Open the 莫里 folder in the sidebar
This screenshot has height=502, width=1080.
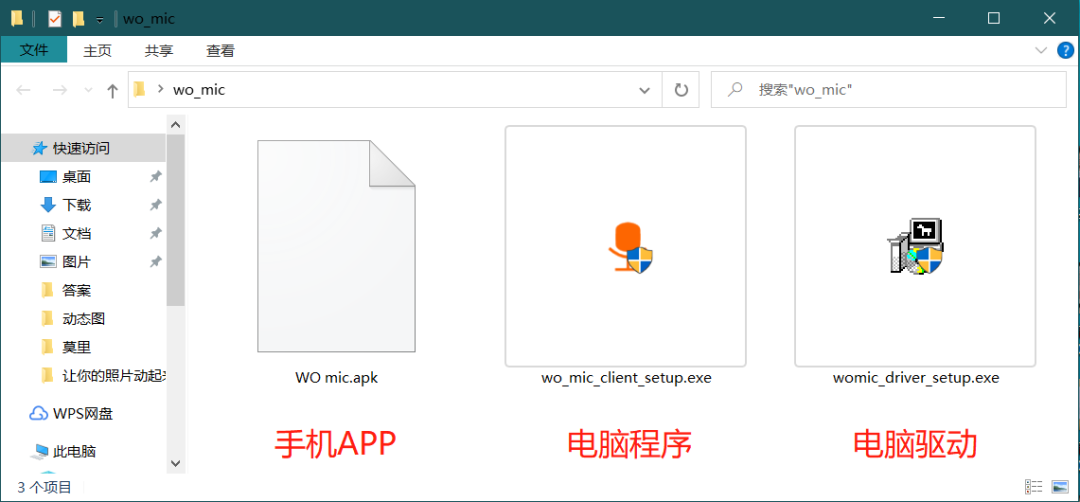tap(76, 347)
